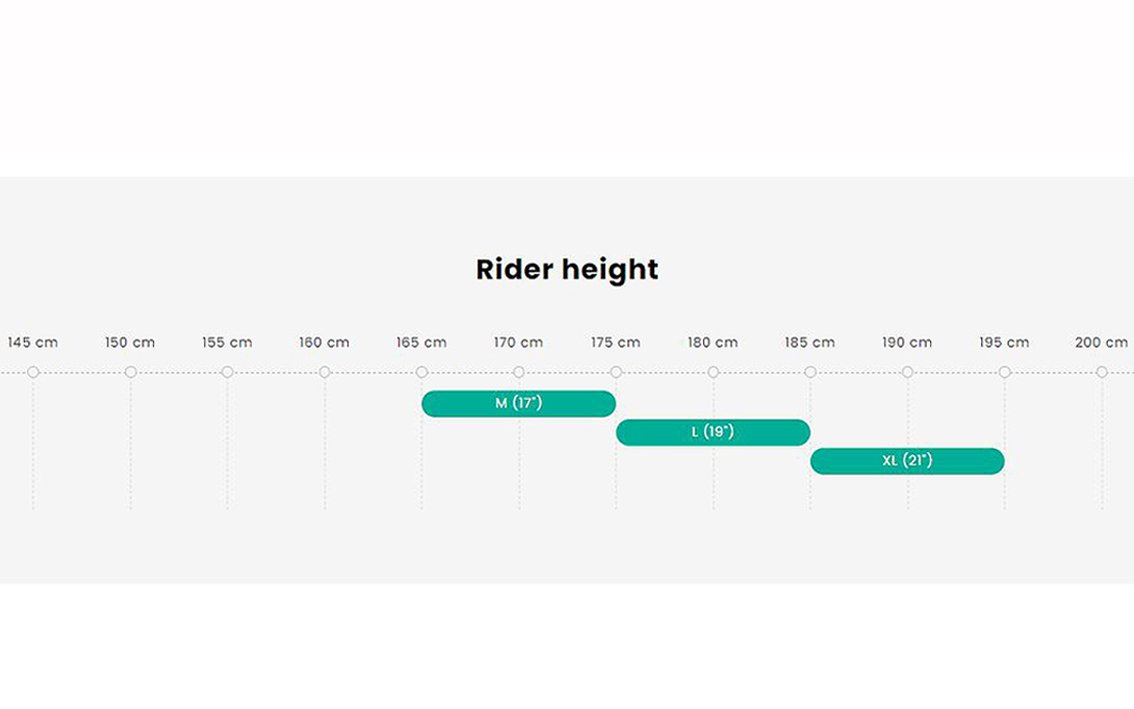Click the 165 cm height marker circle
This screenshot has height=709, width=1134.
(422, 372)
